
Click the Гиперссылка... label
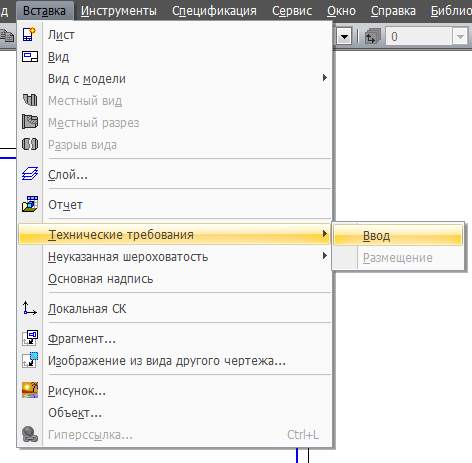pos(90,435)
